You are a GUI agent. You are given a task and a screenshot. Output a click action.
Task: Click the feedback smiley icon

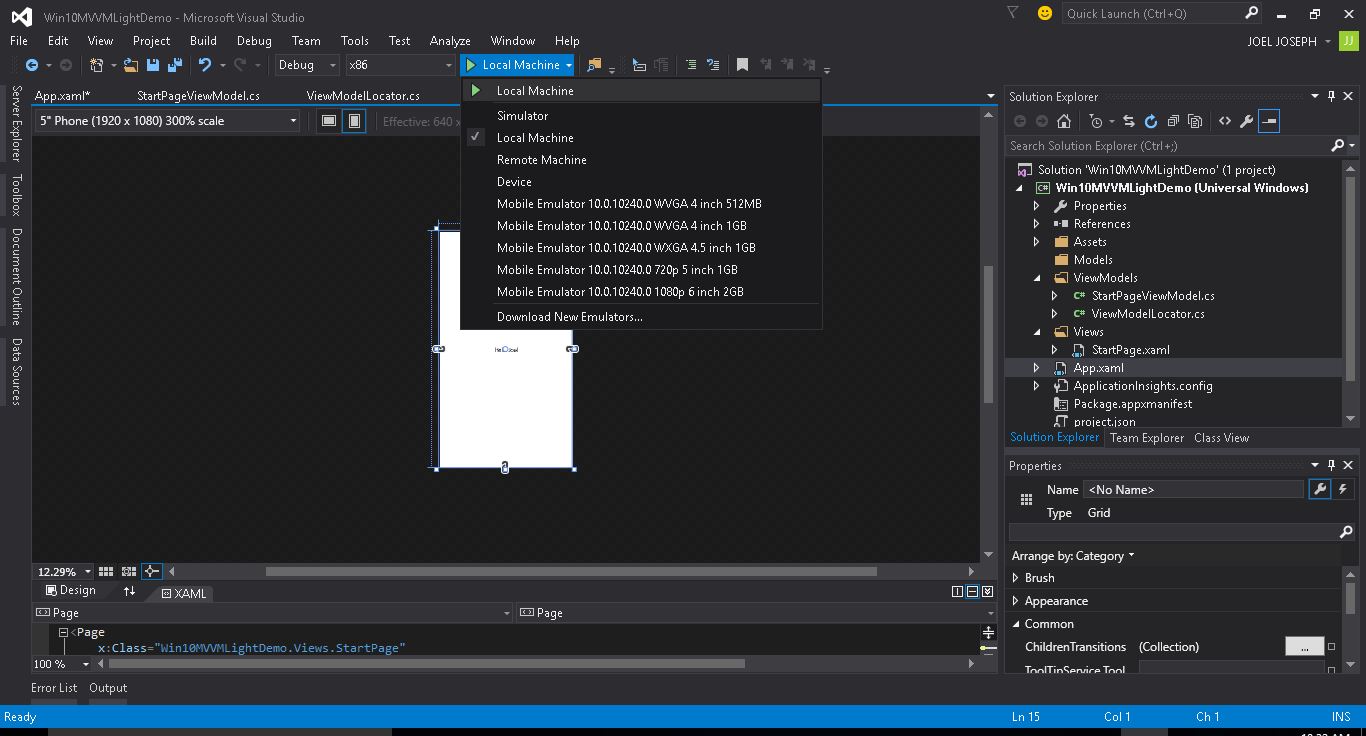click(1044, 13)
